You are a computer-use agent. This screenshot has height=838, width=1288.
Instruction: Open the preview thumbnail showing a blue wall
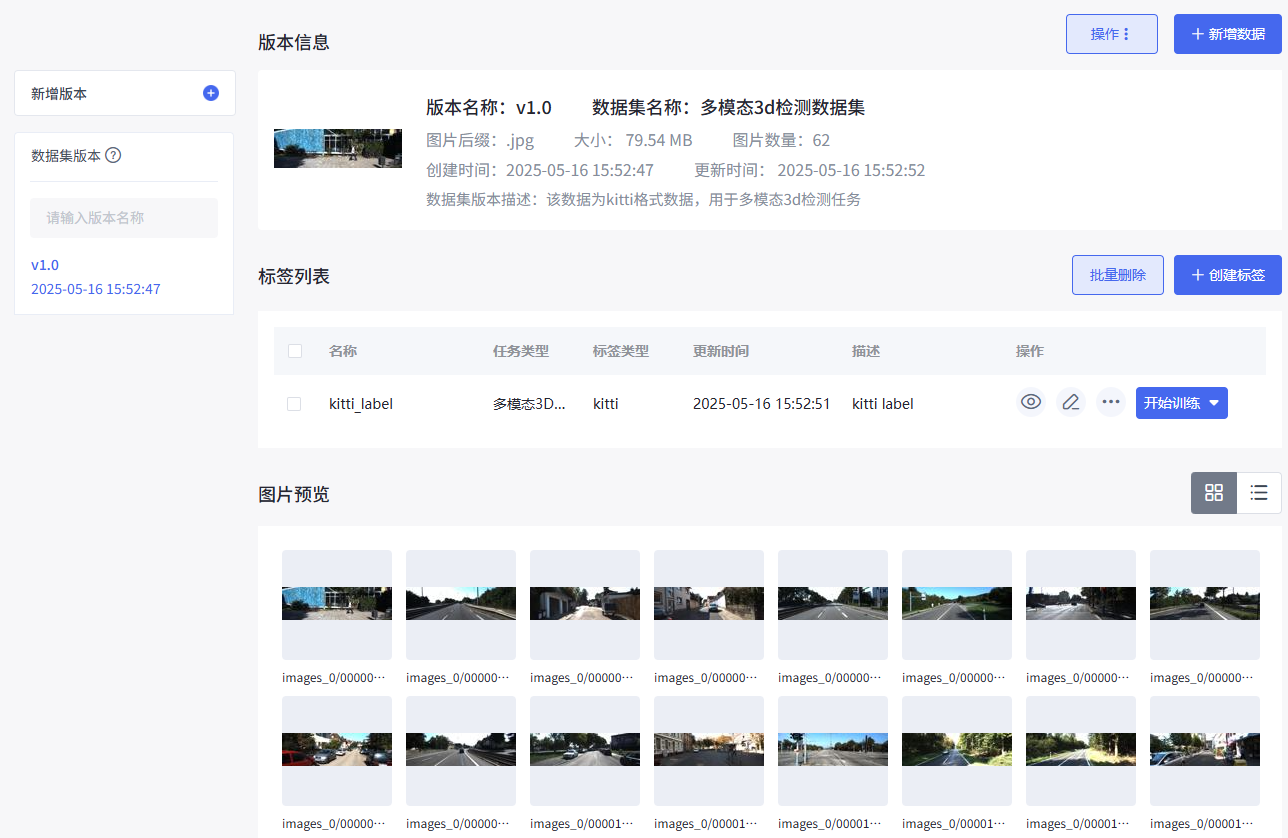click(337, 604)
